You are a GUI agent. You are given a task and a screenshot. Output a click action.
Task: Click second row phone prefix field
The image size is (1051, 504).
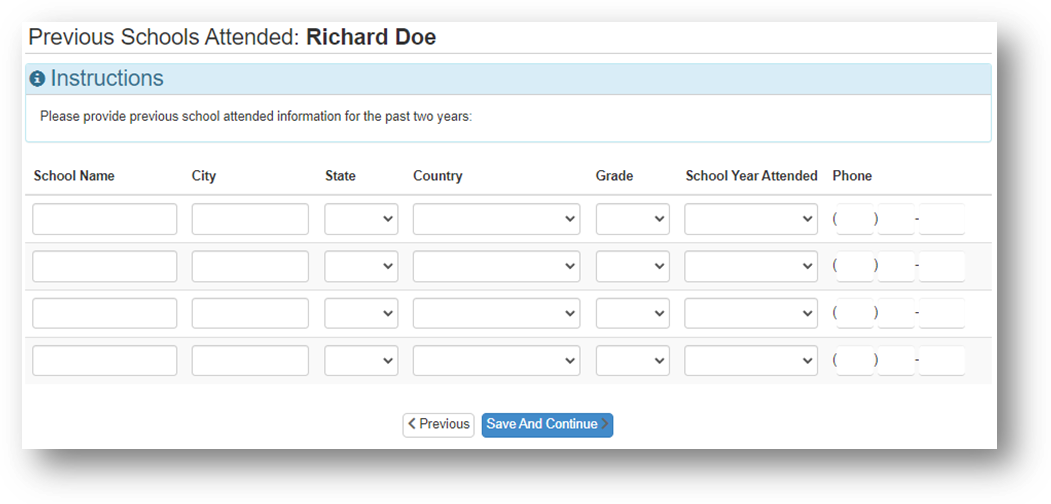896,266
